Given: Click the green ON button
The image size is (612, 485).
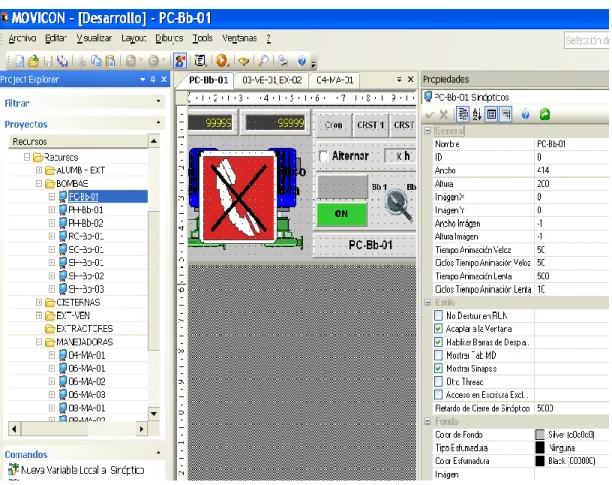Looking at the screenshot, I should [x=342, y=214].
